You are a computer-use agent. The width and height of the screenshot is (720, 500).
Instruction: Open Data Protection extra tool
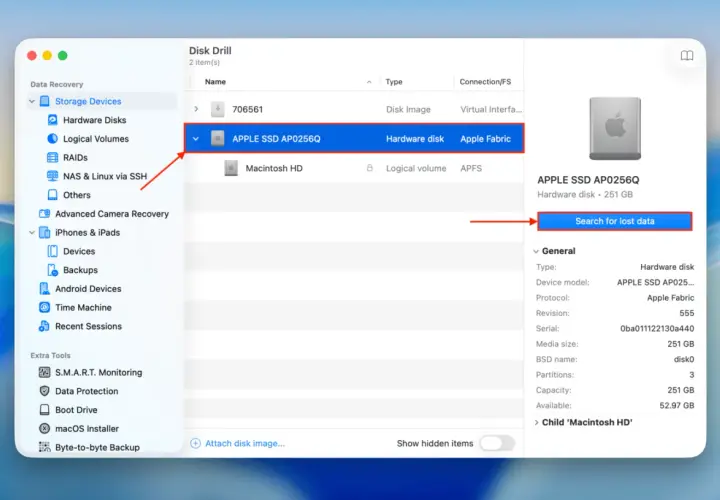coord(87,391)
